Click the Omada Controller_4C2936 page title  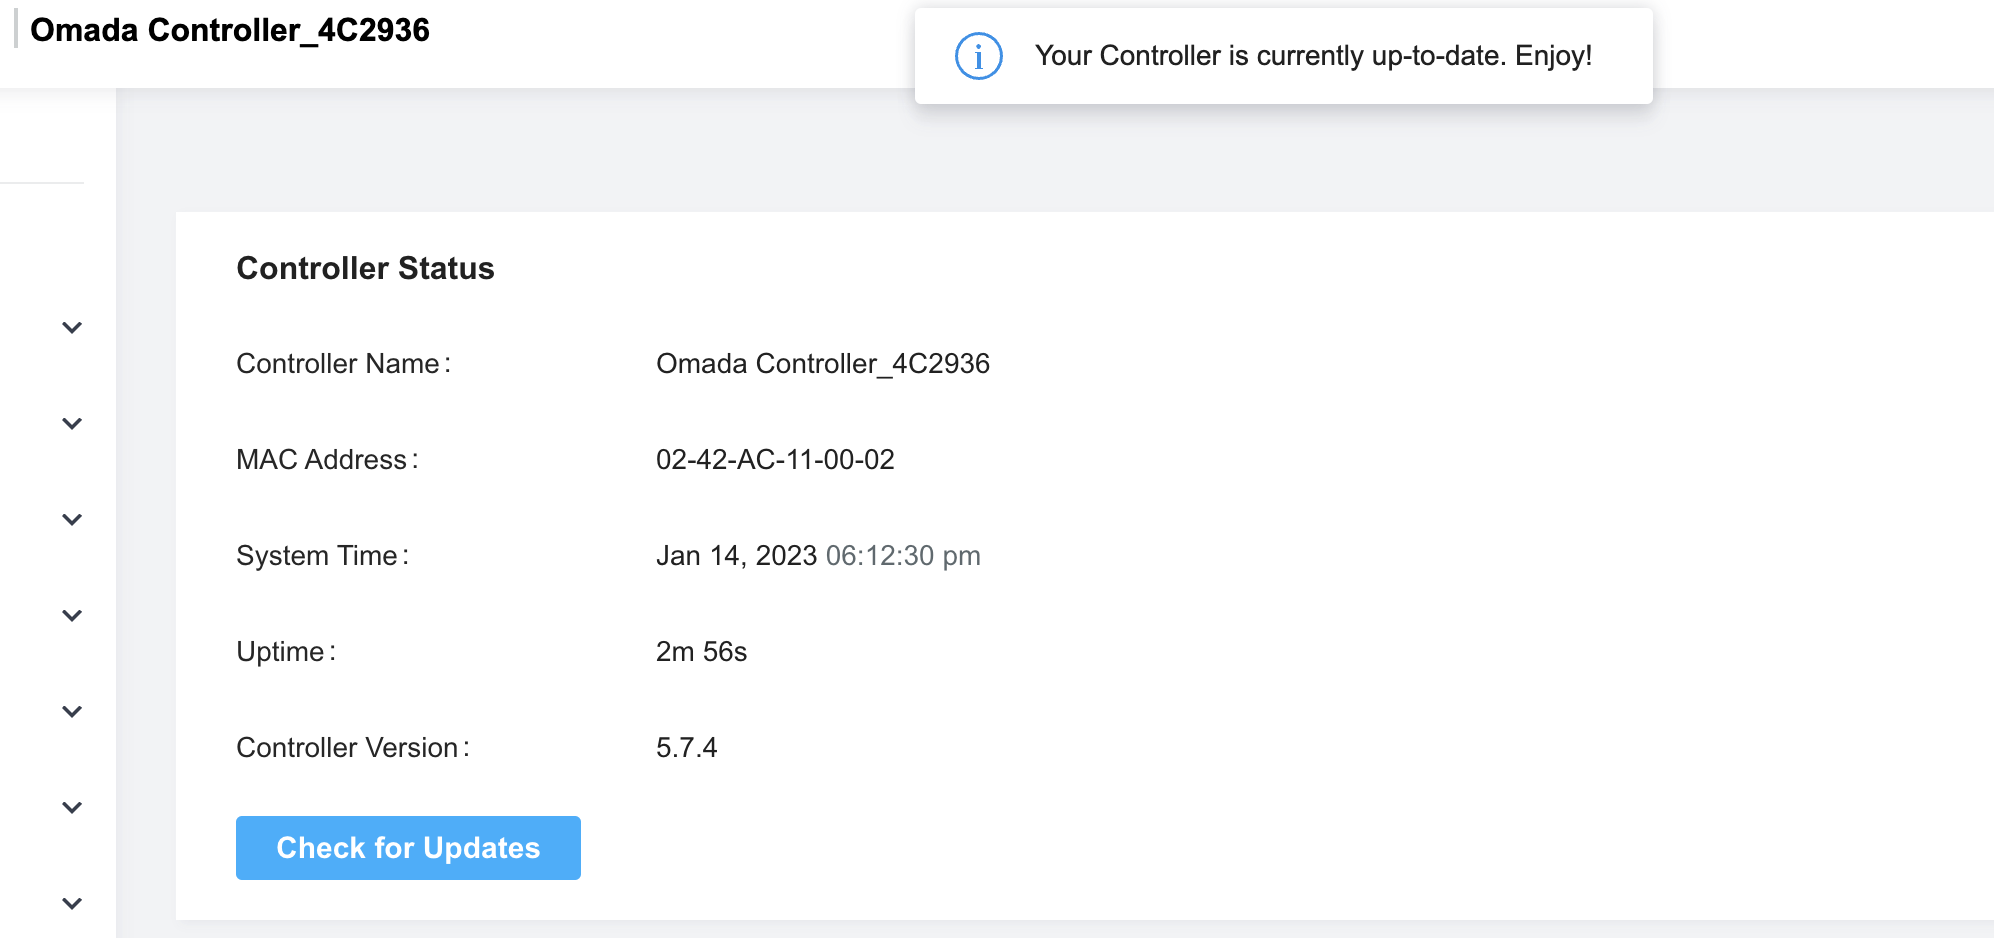230,30
